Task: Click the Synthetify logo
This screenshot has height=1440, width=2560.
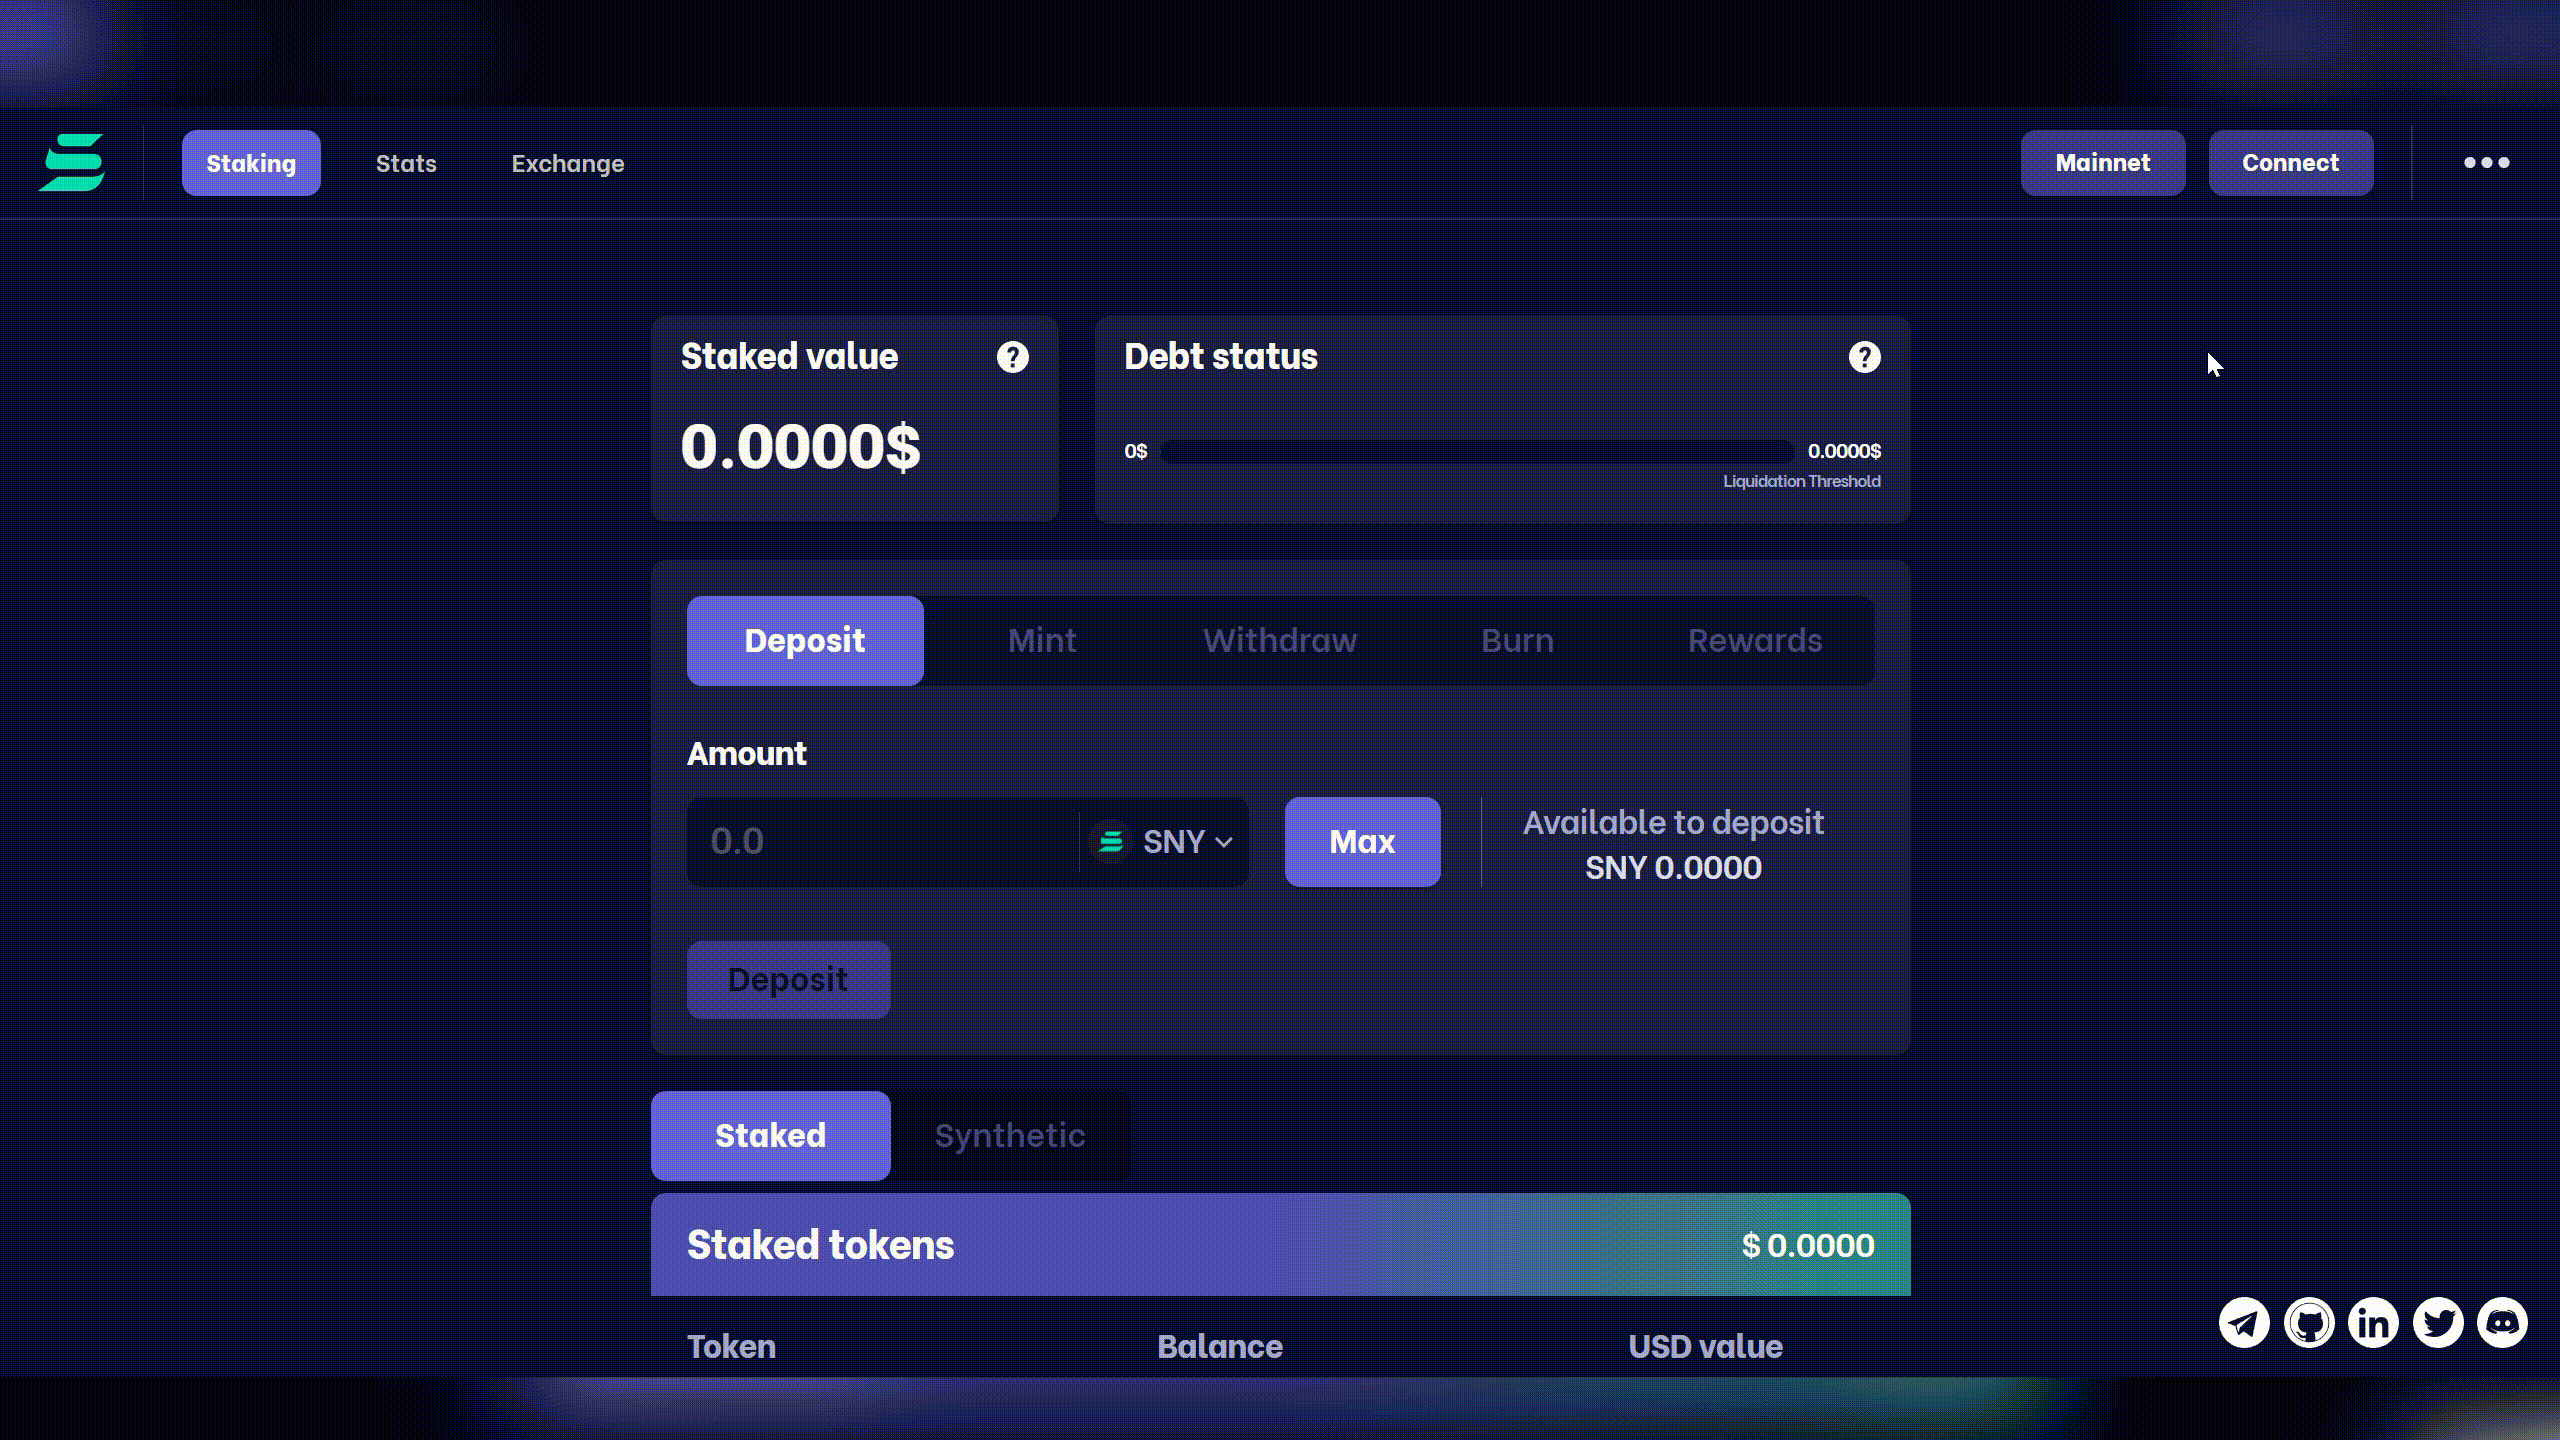Action: click(72, 162)
